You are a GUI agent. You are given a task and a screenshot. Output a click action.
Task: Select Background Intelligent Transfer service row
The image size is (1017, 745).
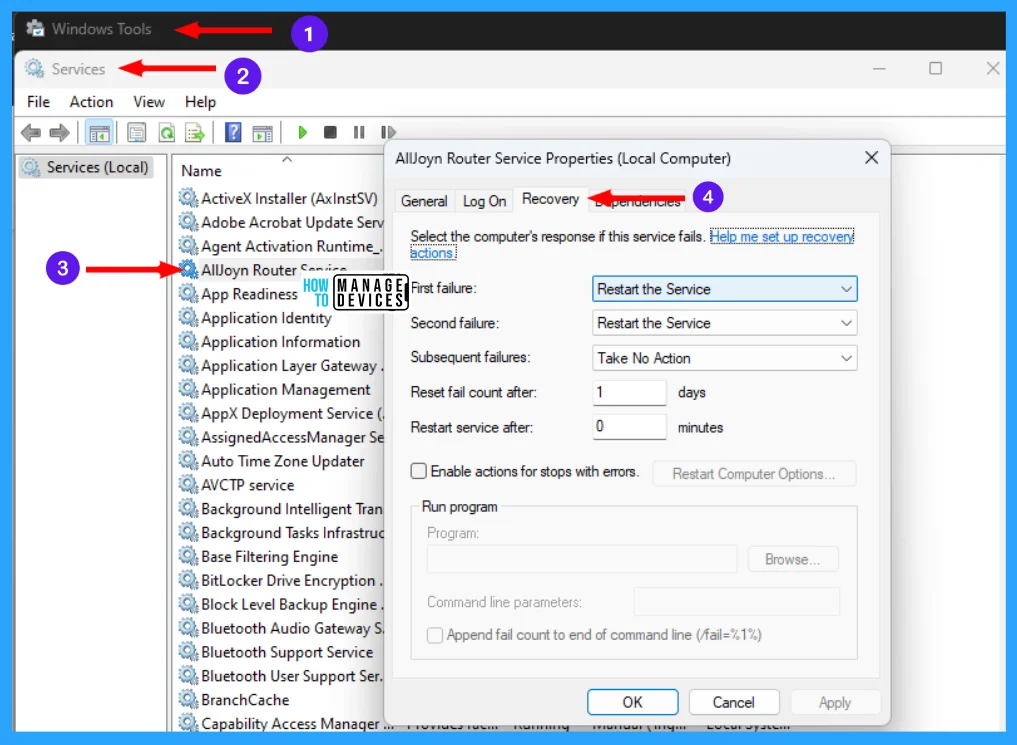click(281, 509)
